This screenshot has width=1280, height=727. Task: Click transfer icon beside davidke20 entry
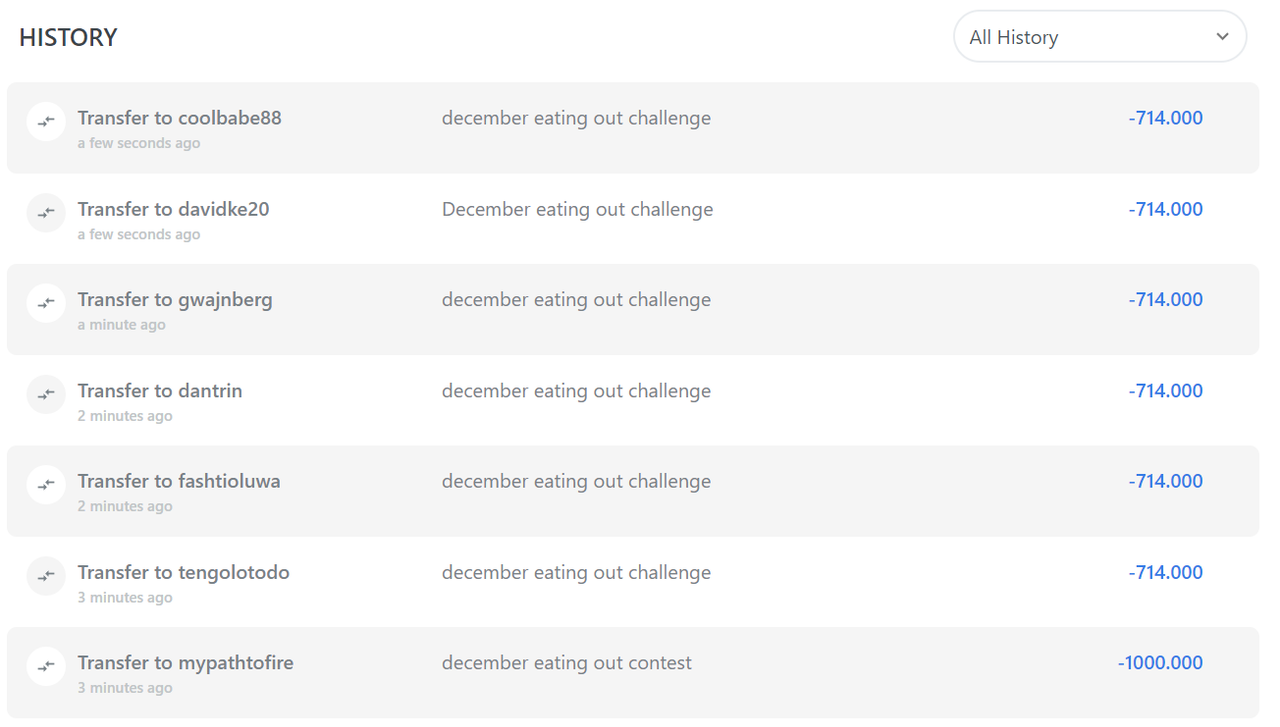46,213
